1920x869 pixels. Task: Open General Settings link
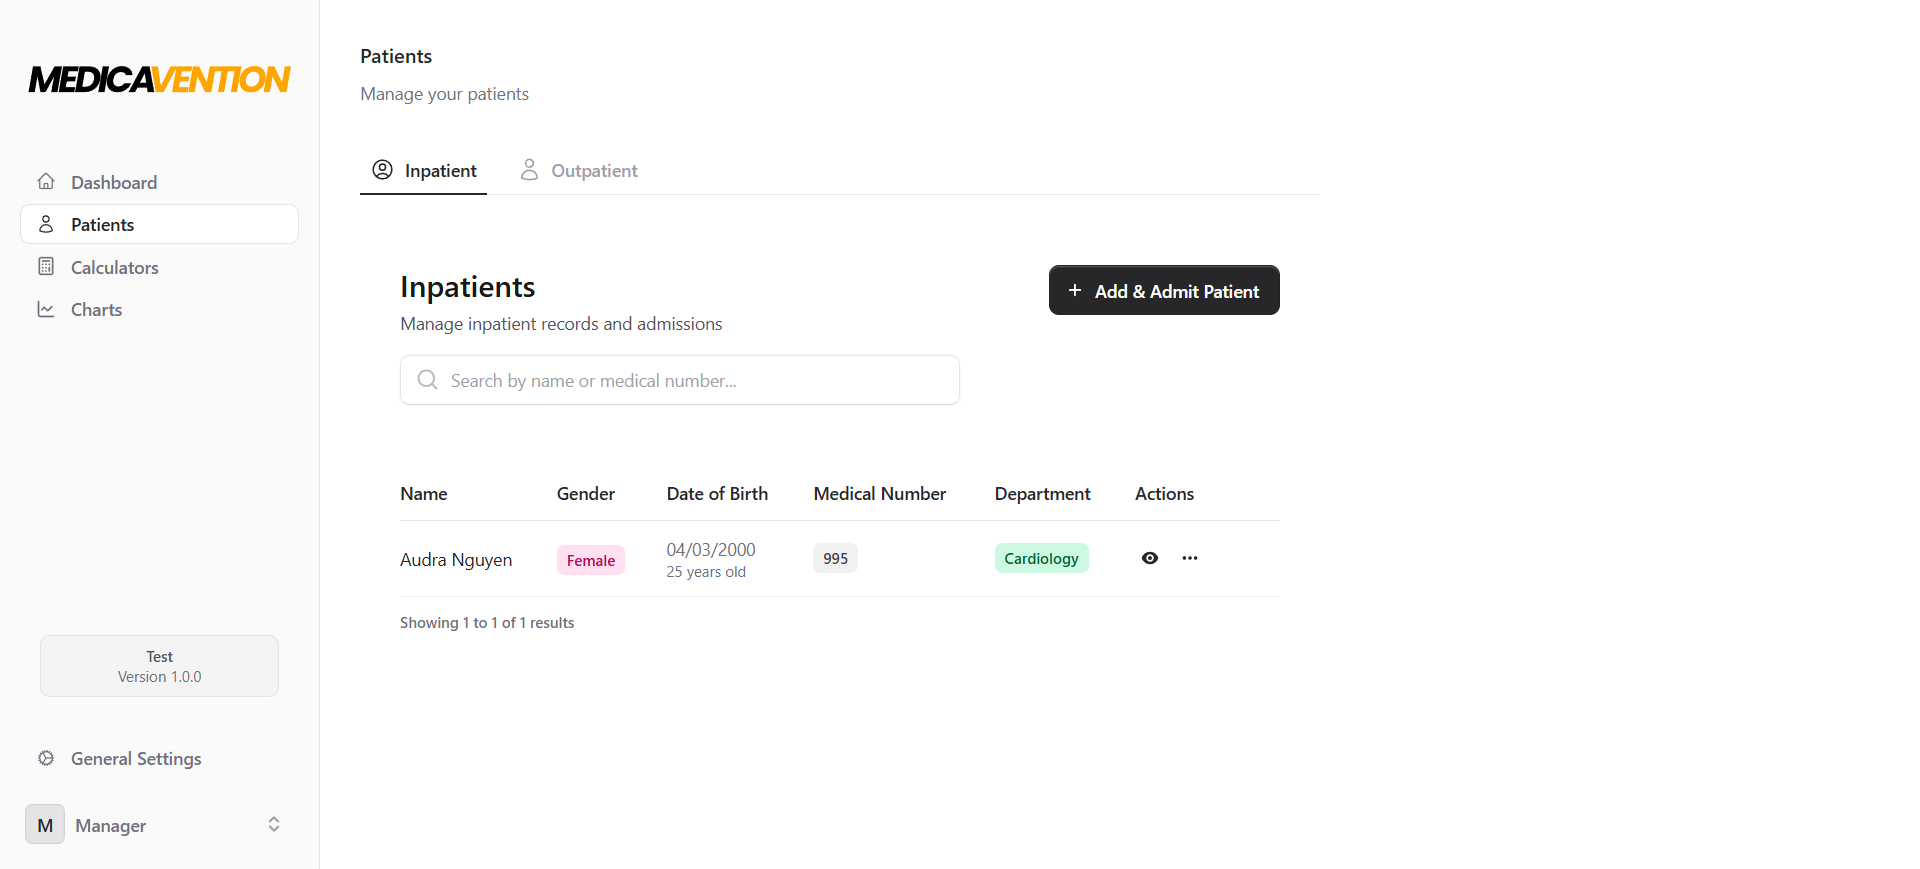pos(136,759)
